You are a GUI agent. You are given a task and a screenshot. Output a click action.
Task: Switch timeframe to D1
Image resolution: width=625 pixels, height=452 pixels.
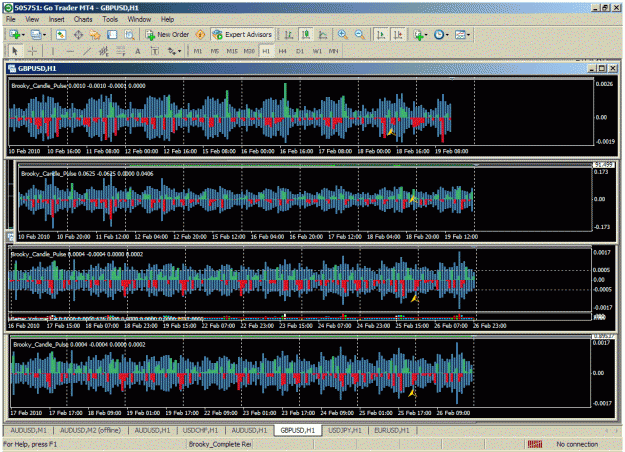(300, 51)
